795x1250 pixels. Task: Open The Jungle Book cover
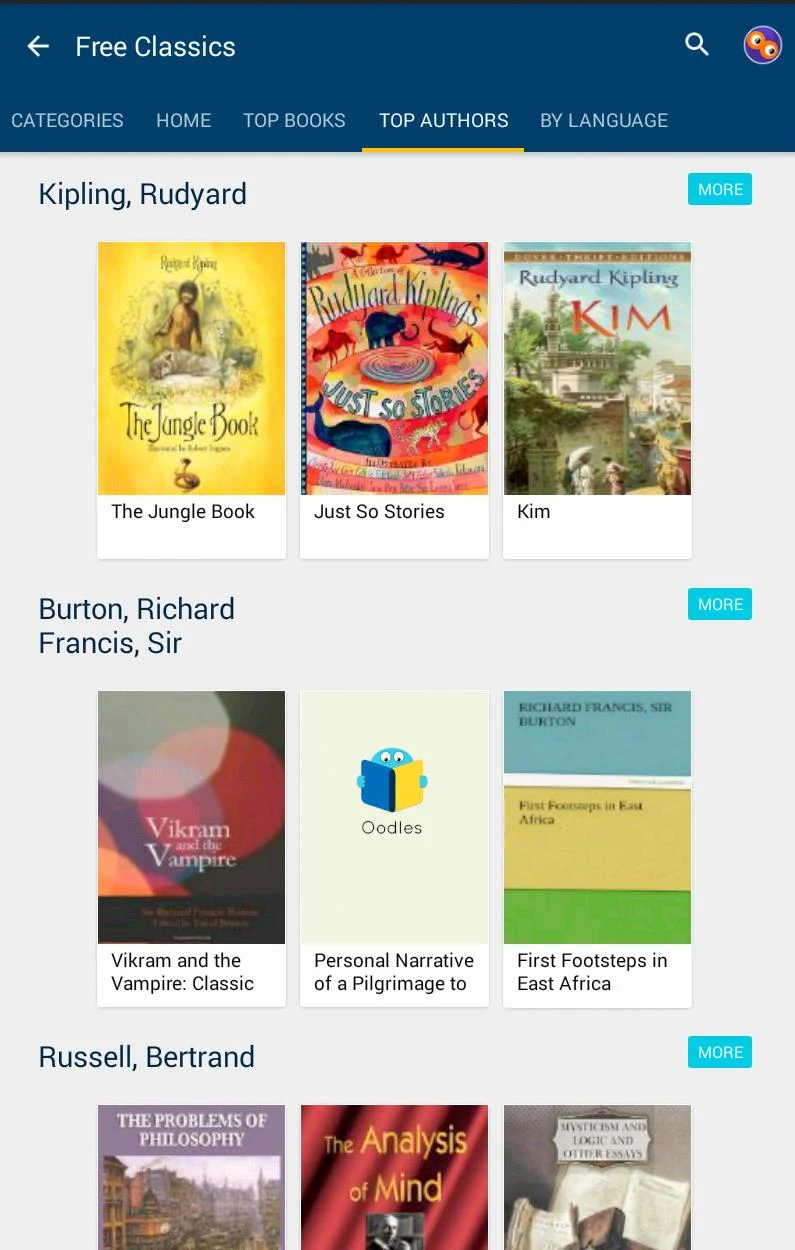pyautogui.click(x=191, y=368)
